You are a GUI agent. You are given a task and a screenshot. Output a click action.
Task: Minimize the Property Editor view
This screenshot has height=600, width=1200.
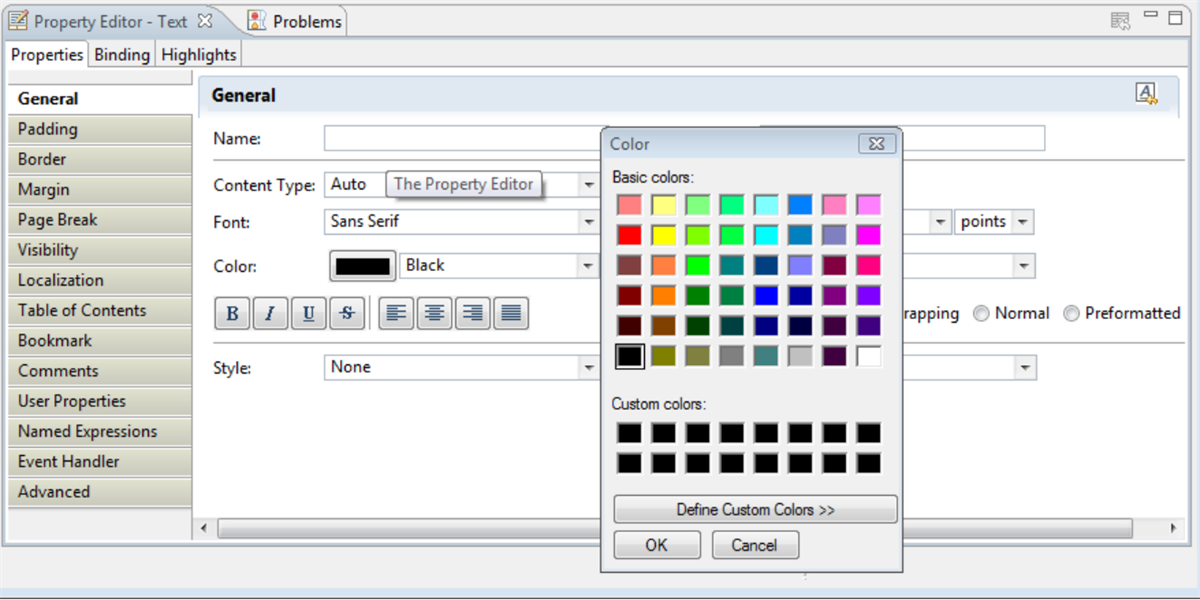pos(1151,16)
